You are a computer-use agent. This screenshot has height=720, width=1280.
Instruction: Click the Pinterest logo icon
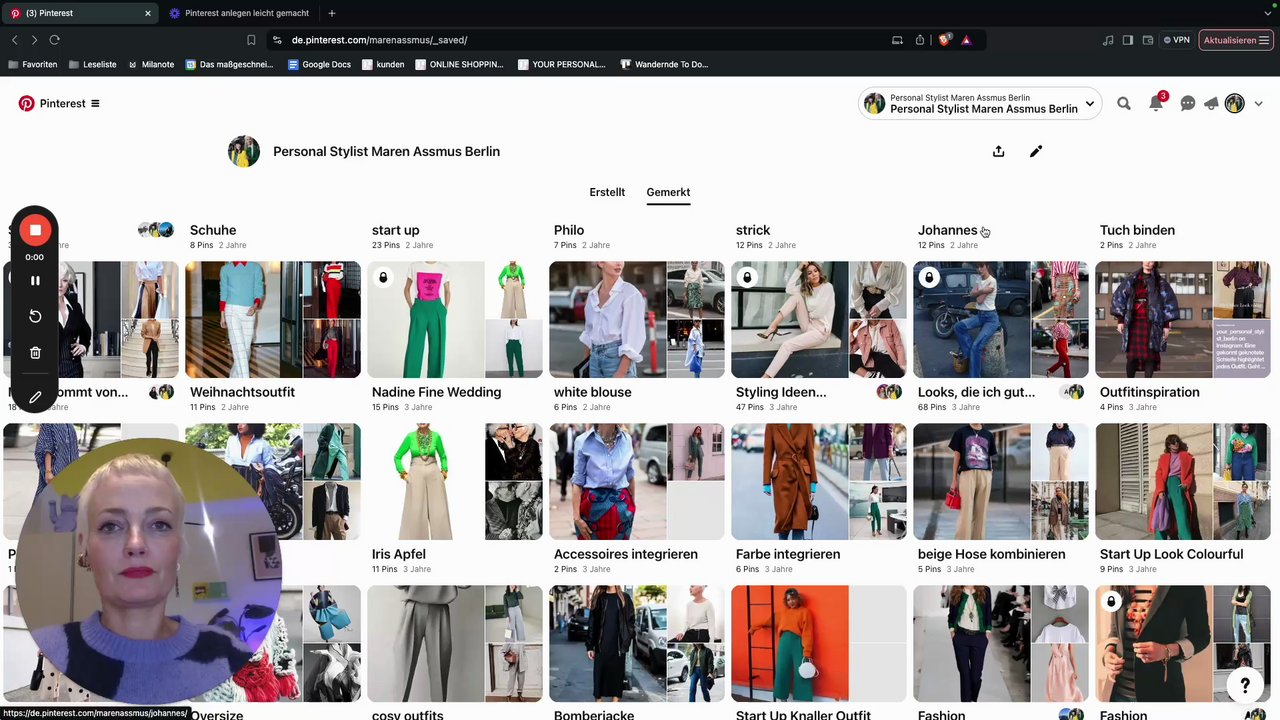click(26, 104)
